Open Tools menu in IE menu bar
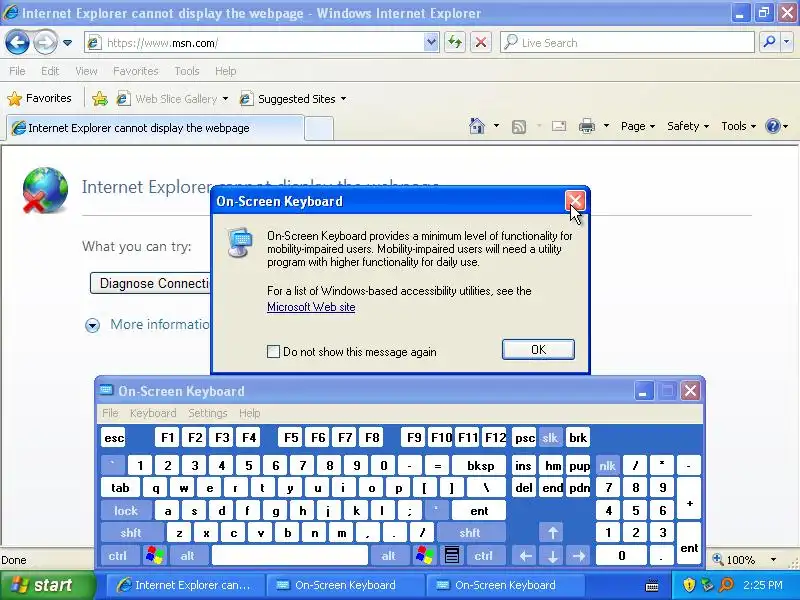 [x=187, y=71]
